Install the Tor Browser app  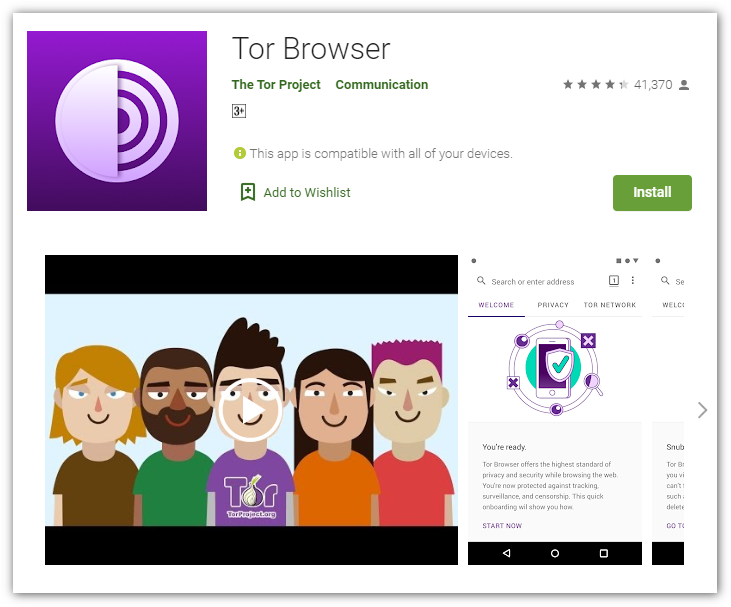[x=652, y=193]
